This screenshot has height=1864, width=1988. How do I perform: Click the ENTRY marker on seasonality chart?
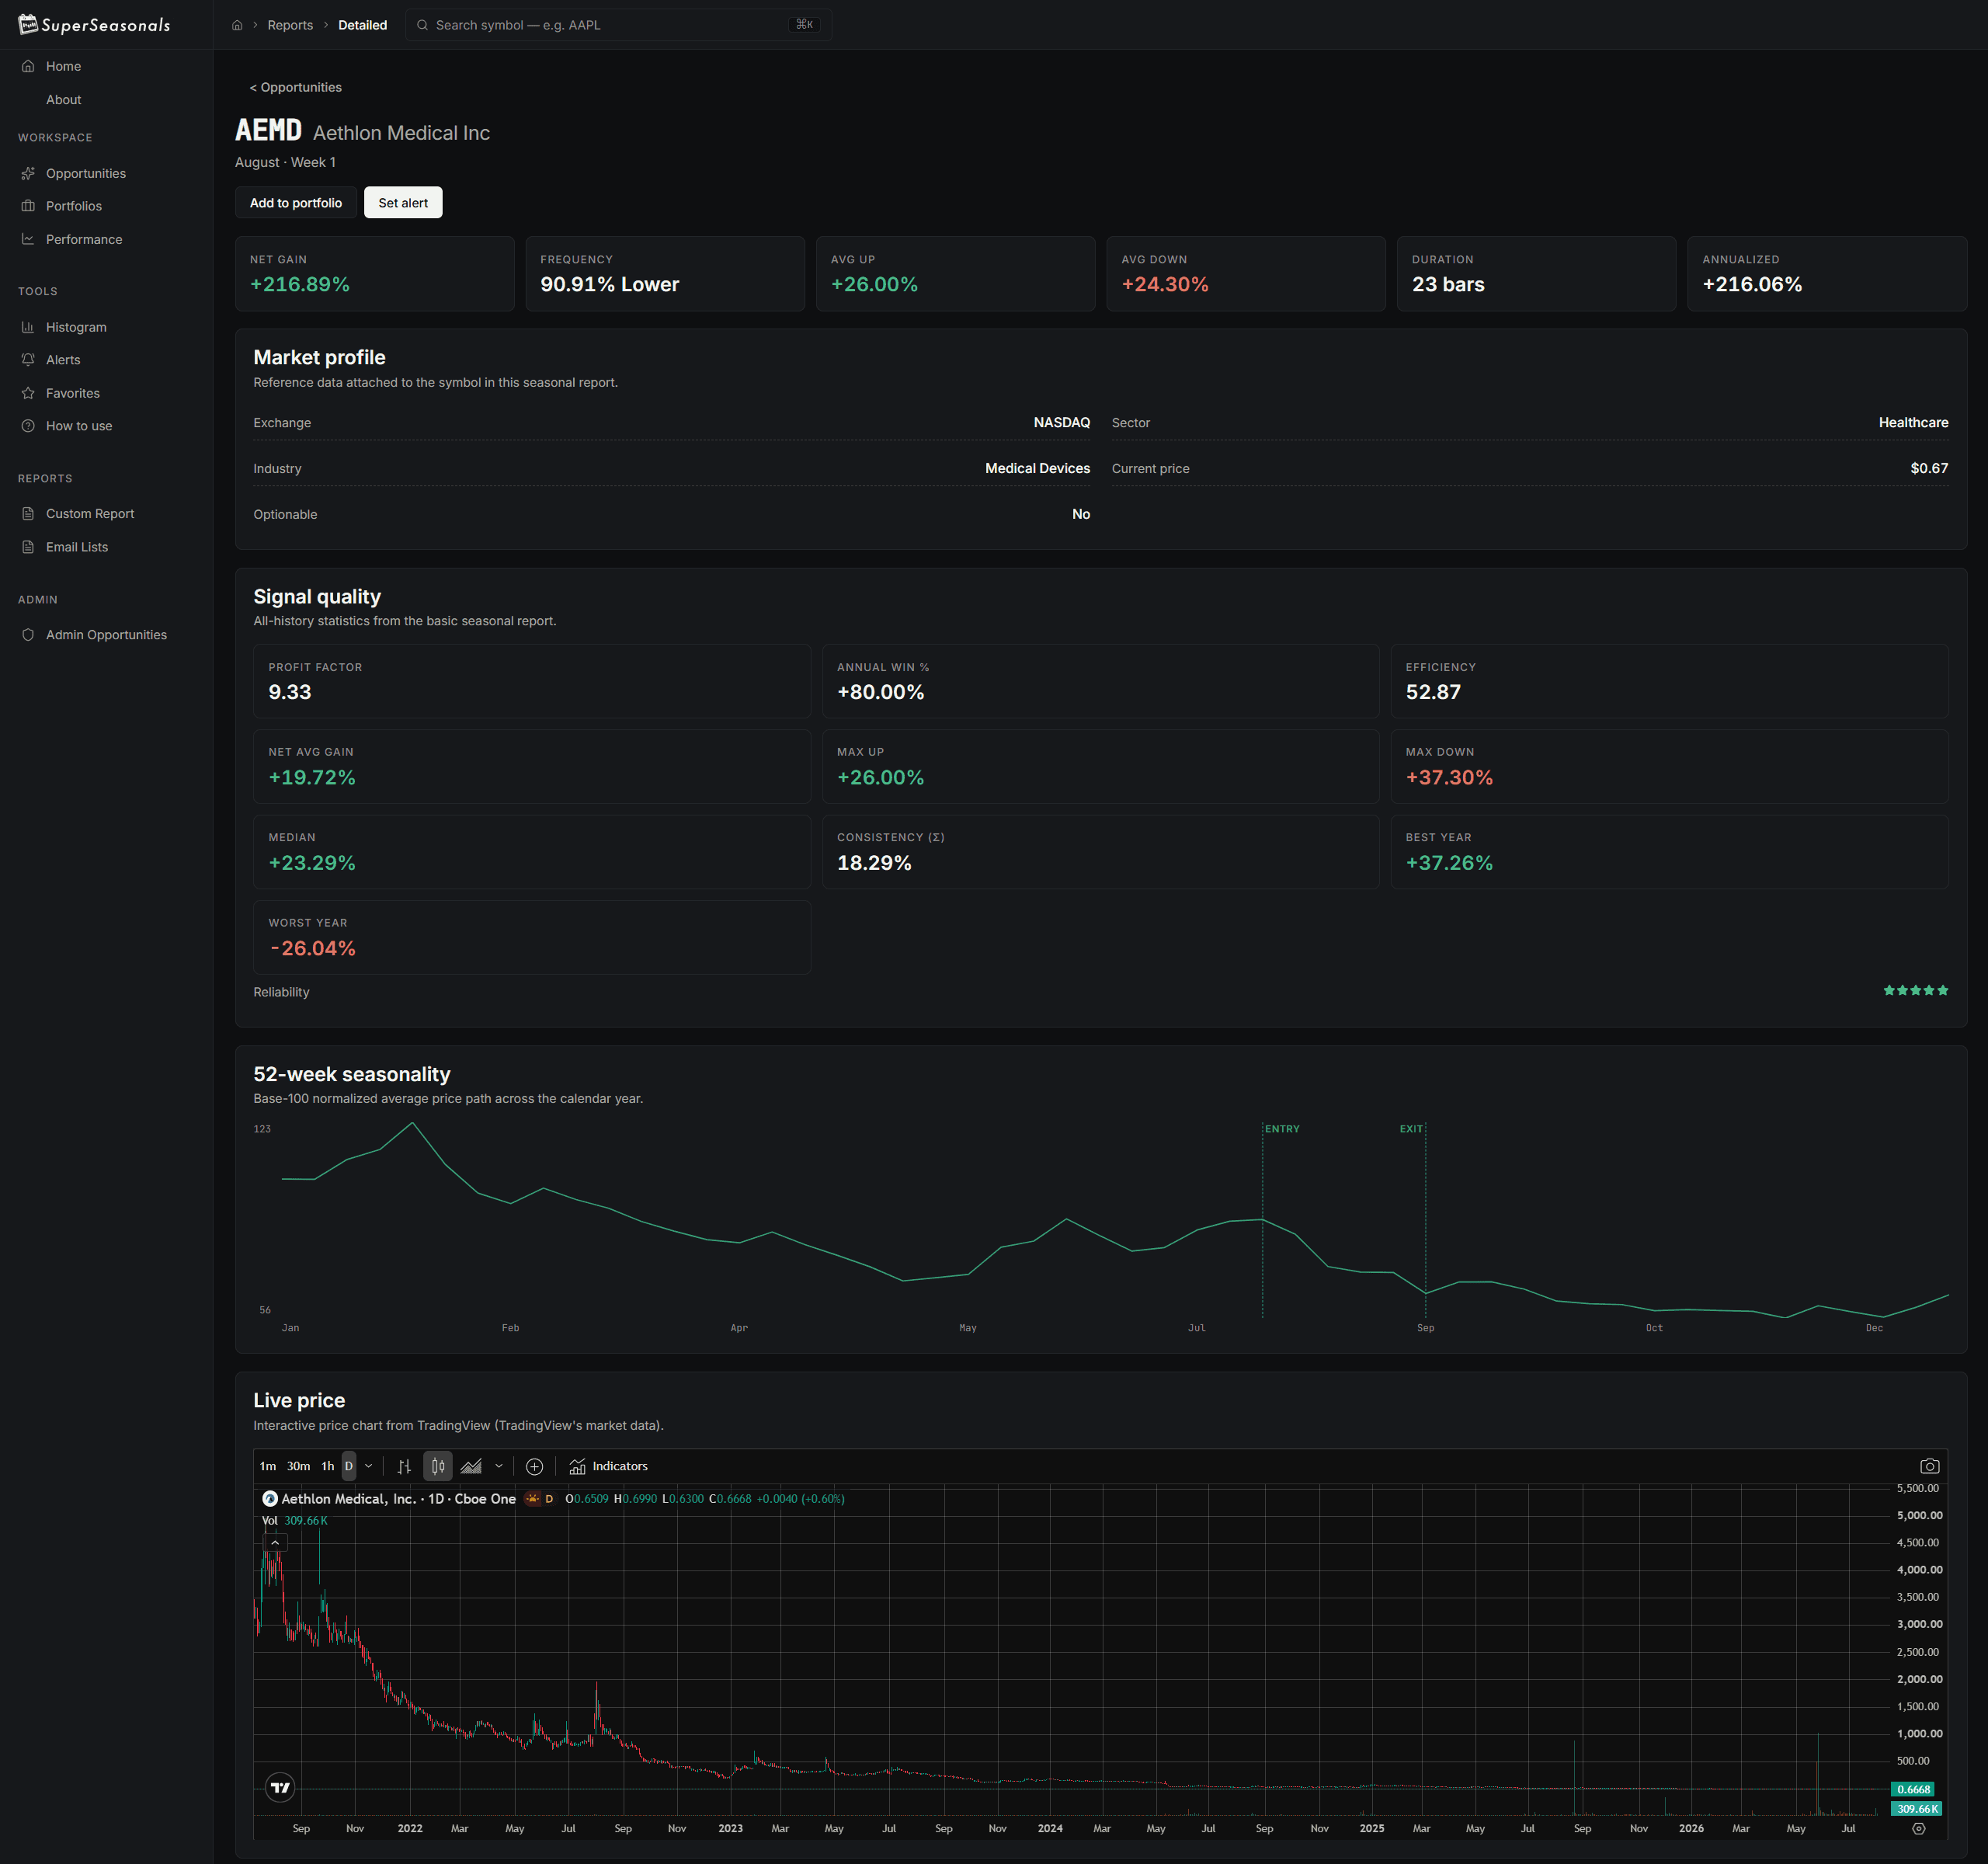click(x=1281, y=1129)
